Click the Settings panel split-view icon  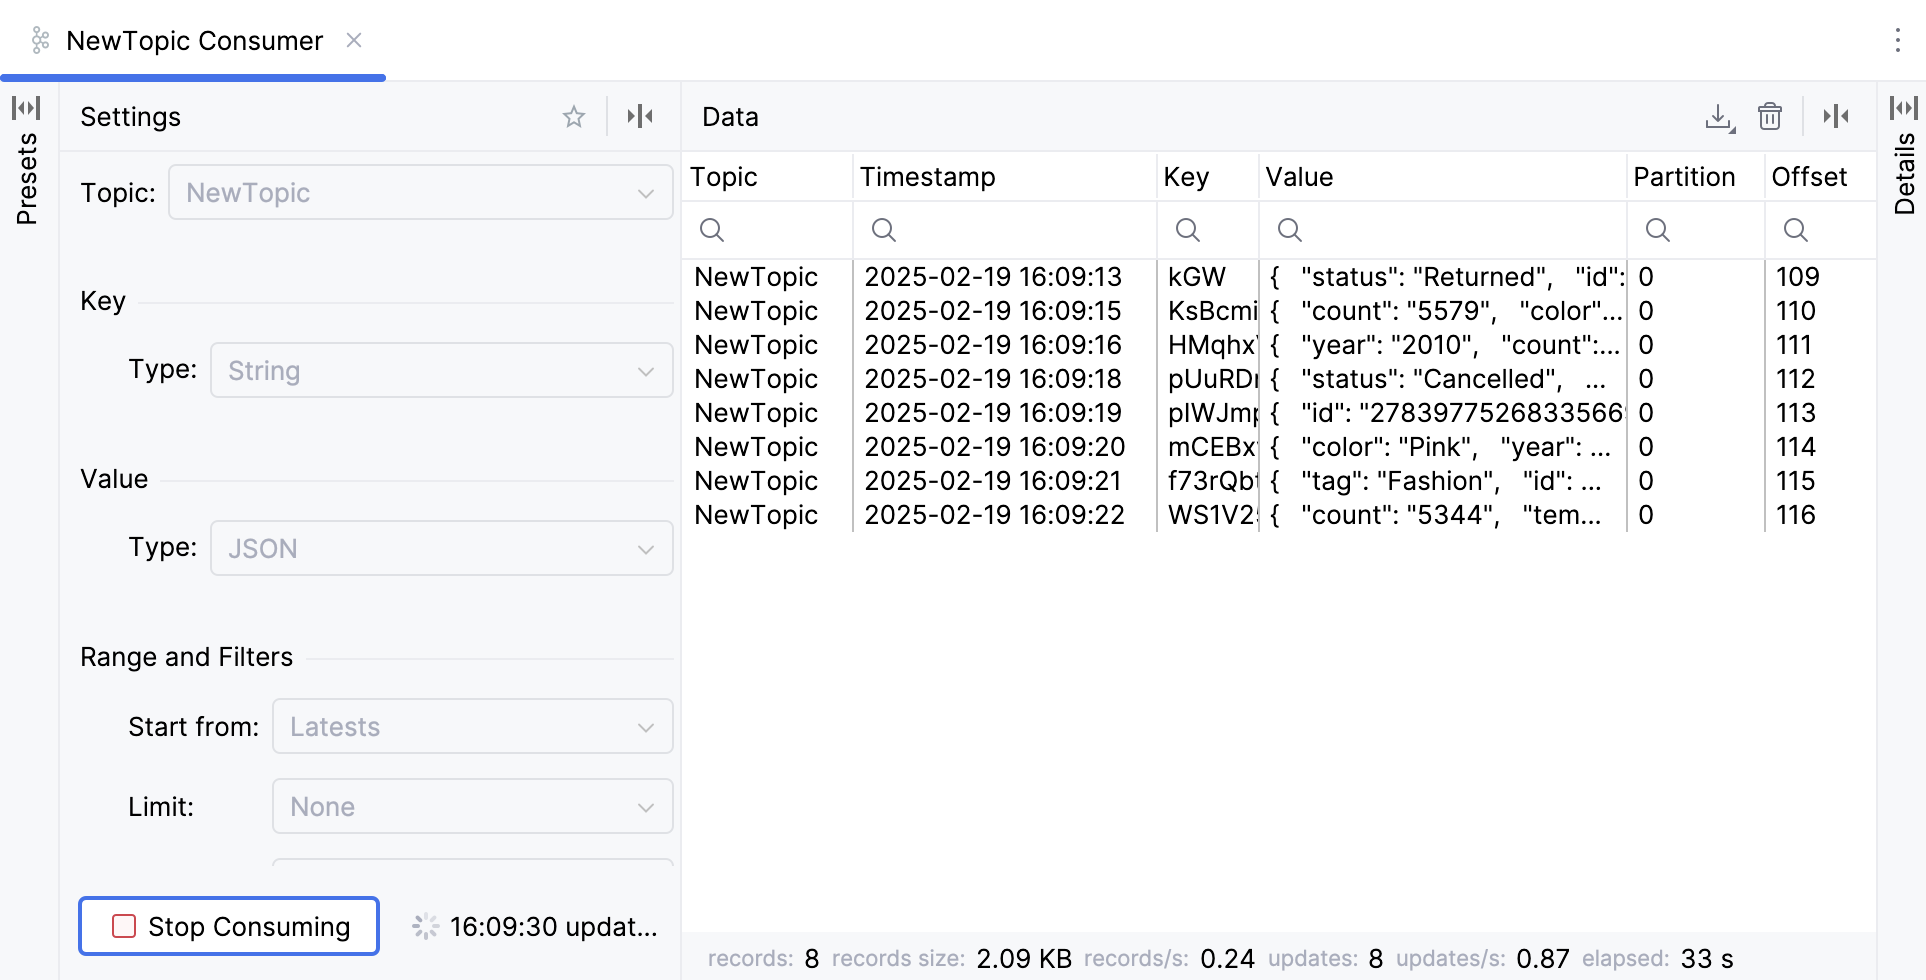coord(640,116)
